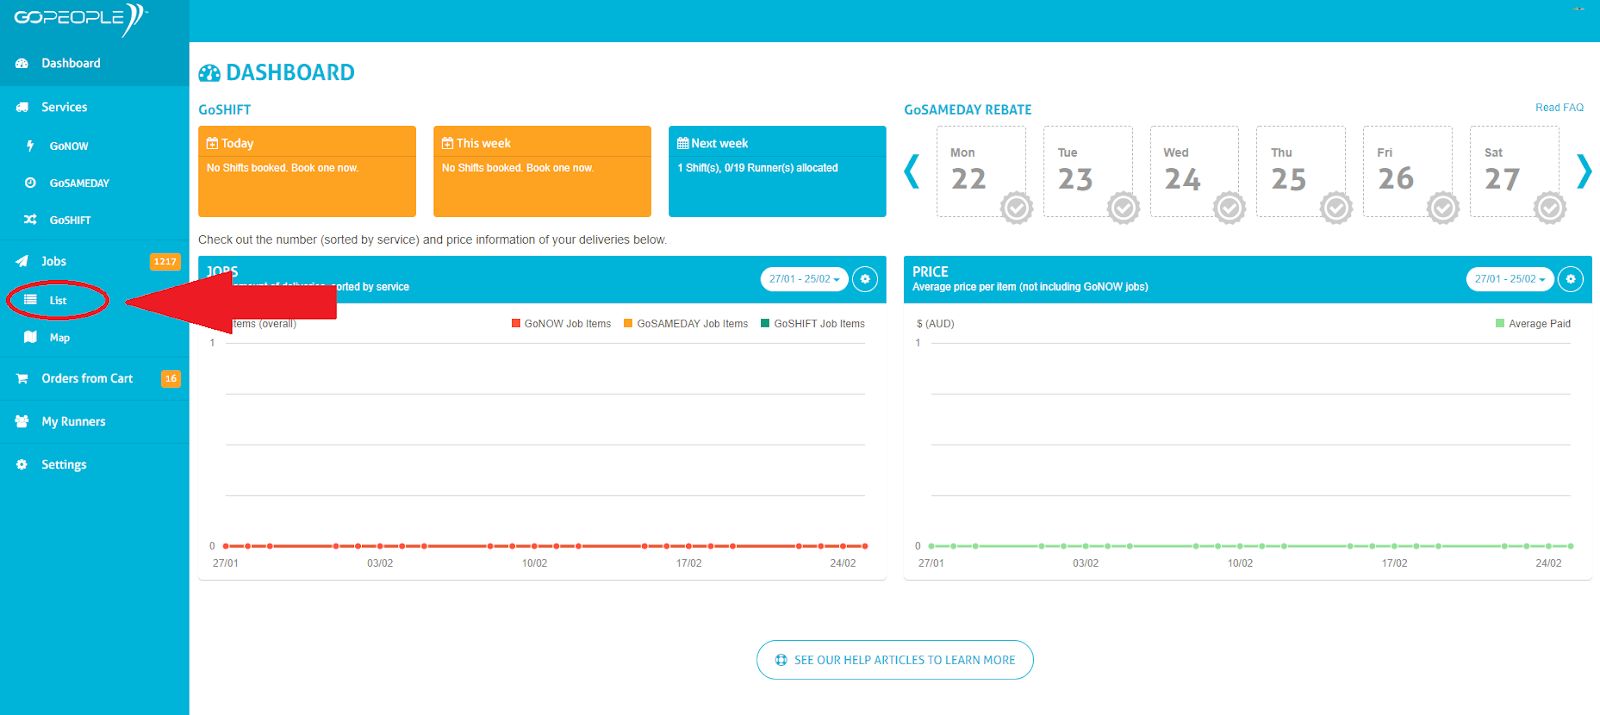Toggle GoNOW Job Items legend series
The height and width of the screenshot is (715, 1600).
561,324
